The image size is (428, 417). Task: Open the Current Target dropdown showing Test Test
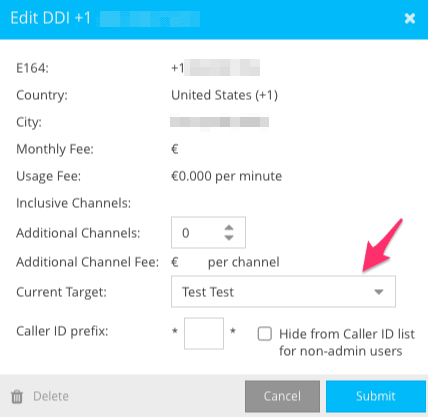pos(283,292)
